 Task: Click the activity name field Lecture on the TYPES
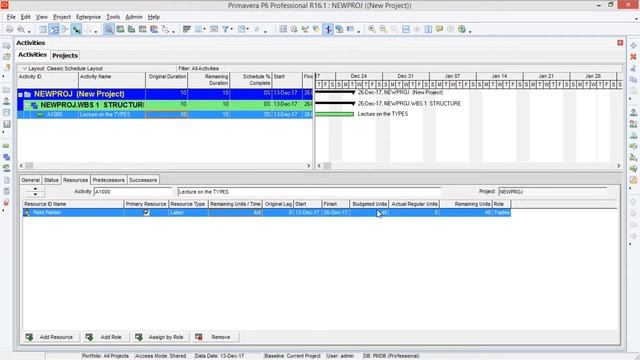pyautogui.click(x=309, y=192)
